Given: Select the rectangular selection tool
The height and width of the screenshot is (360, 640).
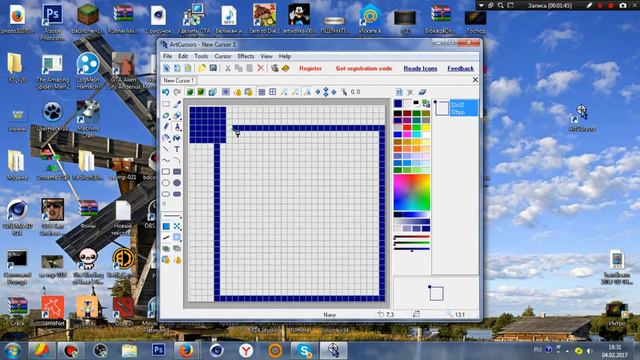Looking at the screenshot, I should tap(166, 104).
